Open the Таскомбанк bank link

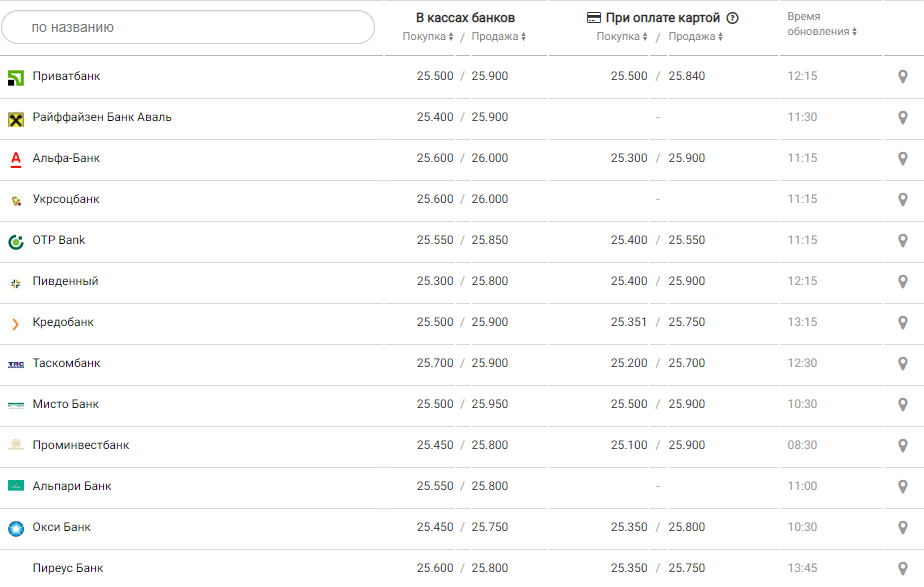[66, 364]
